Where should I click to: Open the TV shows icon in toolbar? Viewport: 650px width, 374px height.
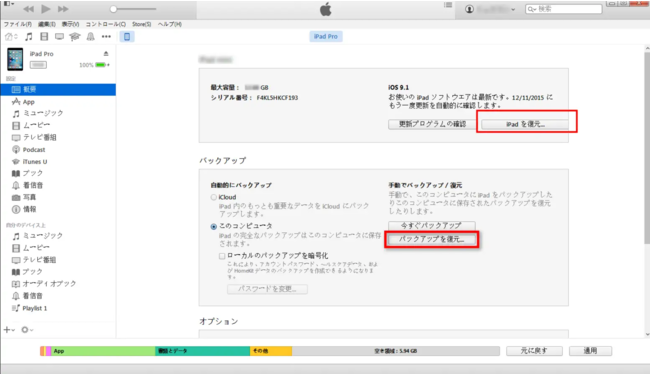[x=59, y=37]
